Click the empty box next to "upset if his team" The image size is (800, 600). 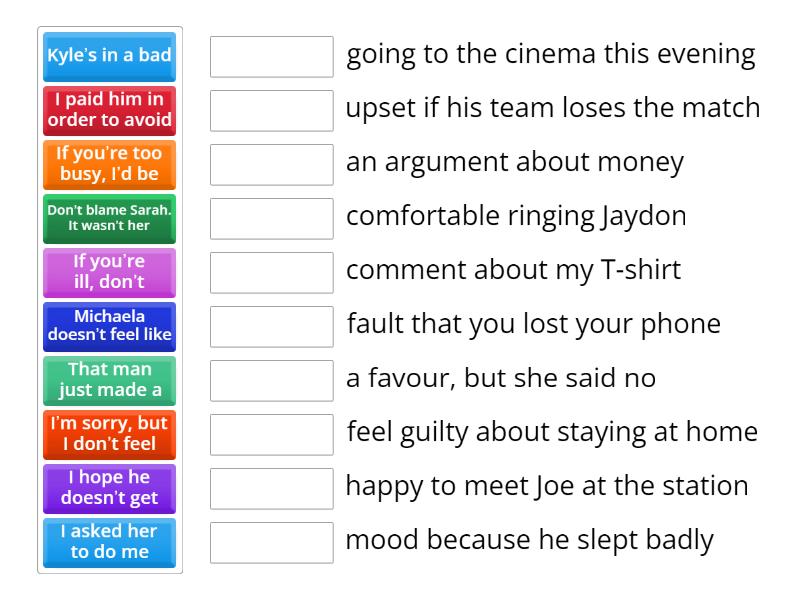[x=272, y=110]
